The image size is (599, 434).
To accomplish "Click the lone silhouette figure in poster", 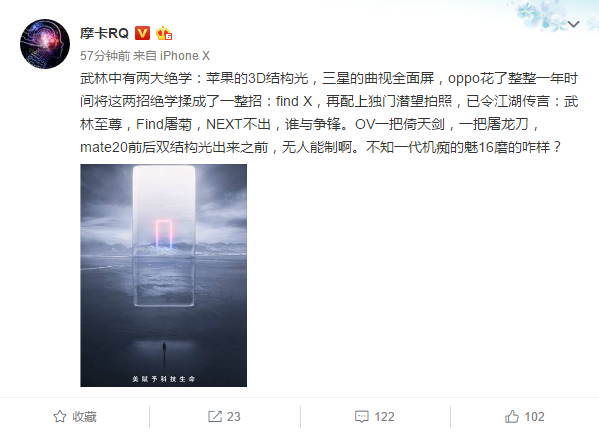I will tap(164, 350).
